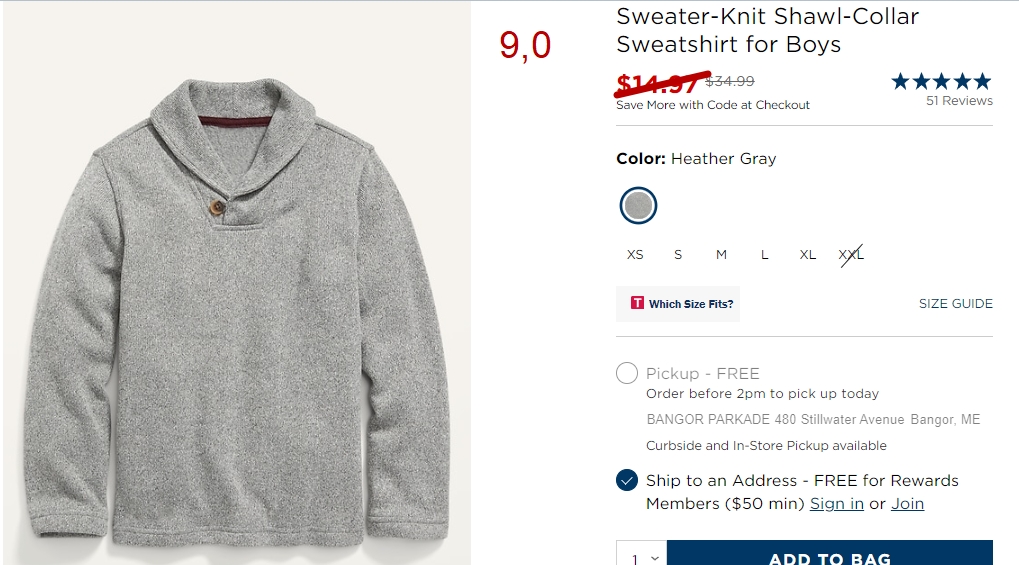Viewport: 1019px width, 565px height.
Task: Click the chevron in the quantity box
Action: coord(655,558)
